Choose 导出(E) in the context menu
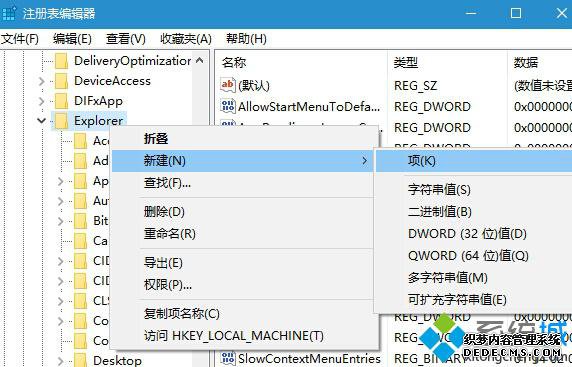Screen dimensions: 572x367 point(244,263)
